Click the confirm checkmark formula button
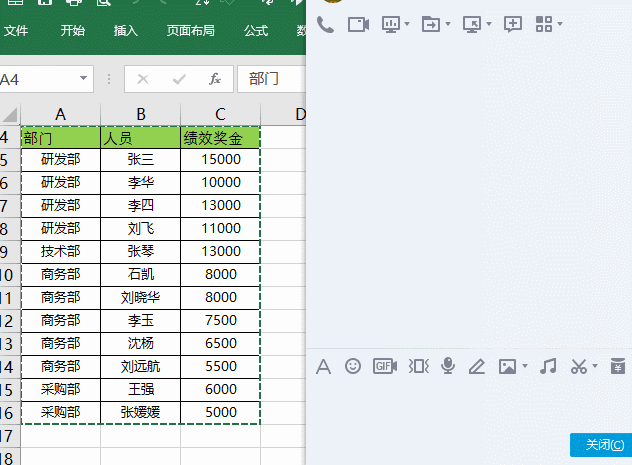This screenshot has height=465, width=632. [179, 79]
